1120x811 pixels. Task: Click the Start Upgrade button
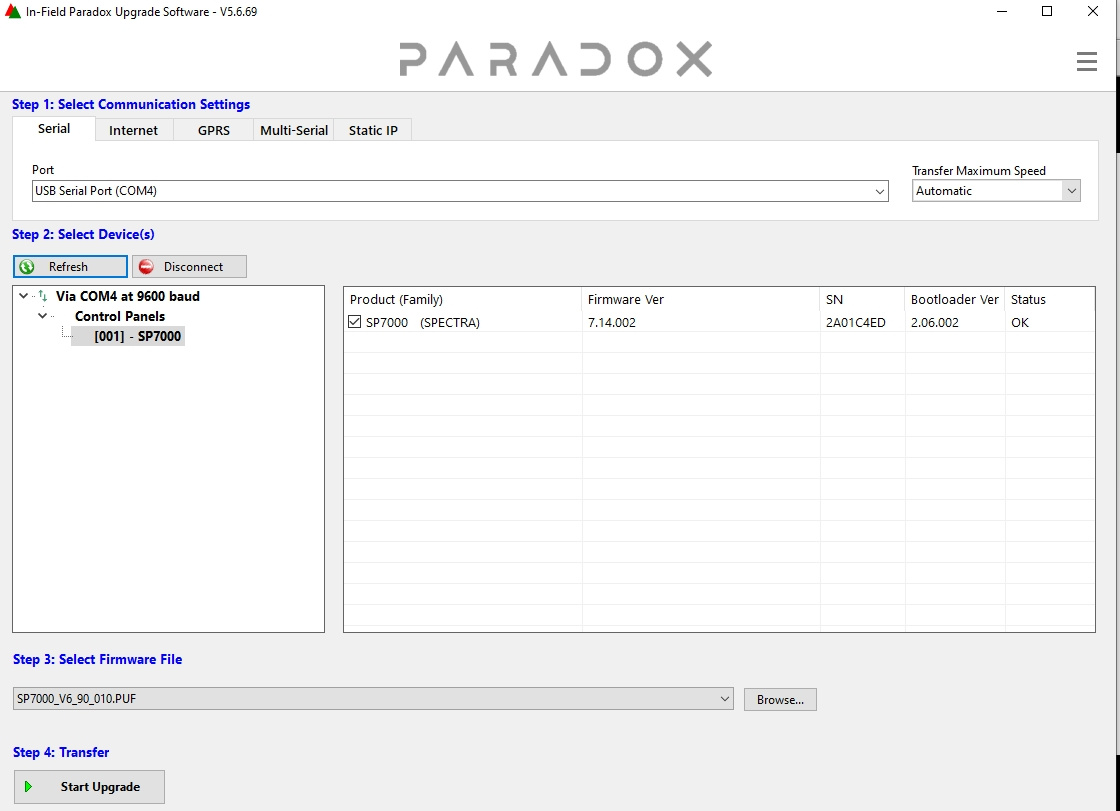pos(88,787)
